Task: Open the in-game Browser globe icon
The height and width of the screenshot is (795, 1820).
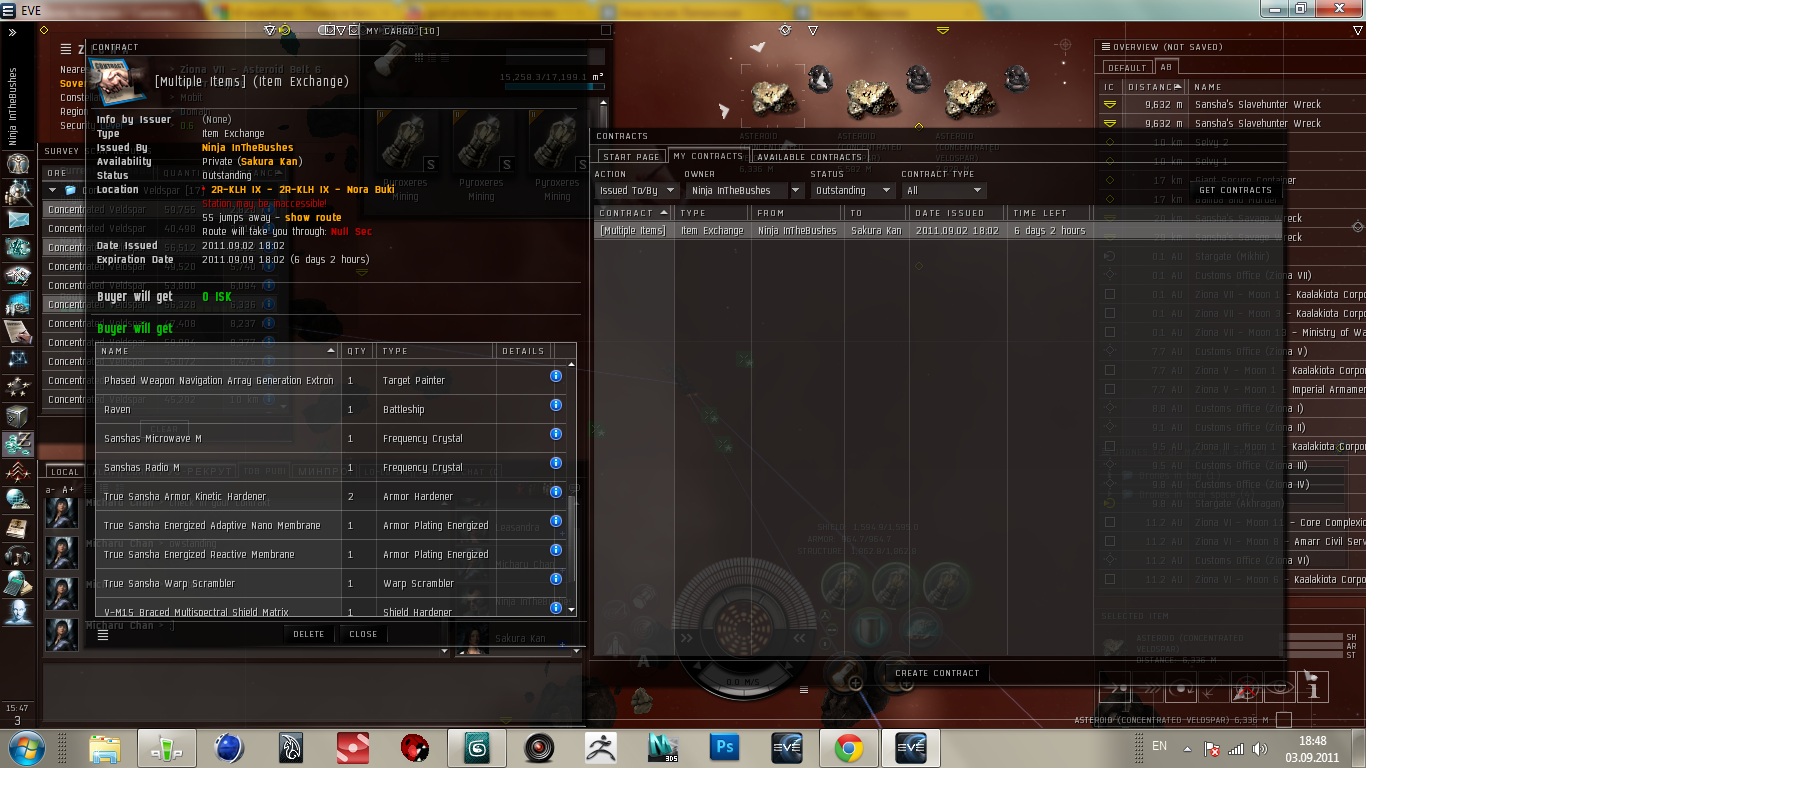Action: tap(18, 499)
